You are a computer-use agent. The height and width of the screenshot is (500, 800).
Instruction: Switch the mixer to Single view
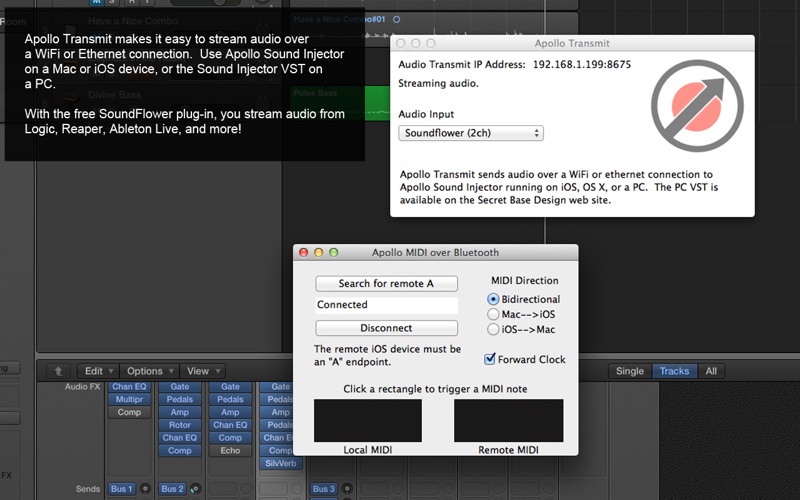pos(630,371)
